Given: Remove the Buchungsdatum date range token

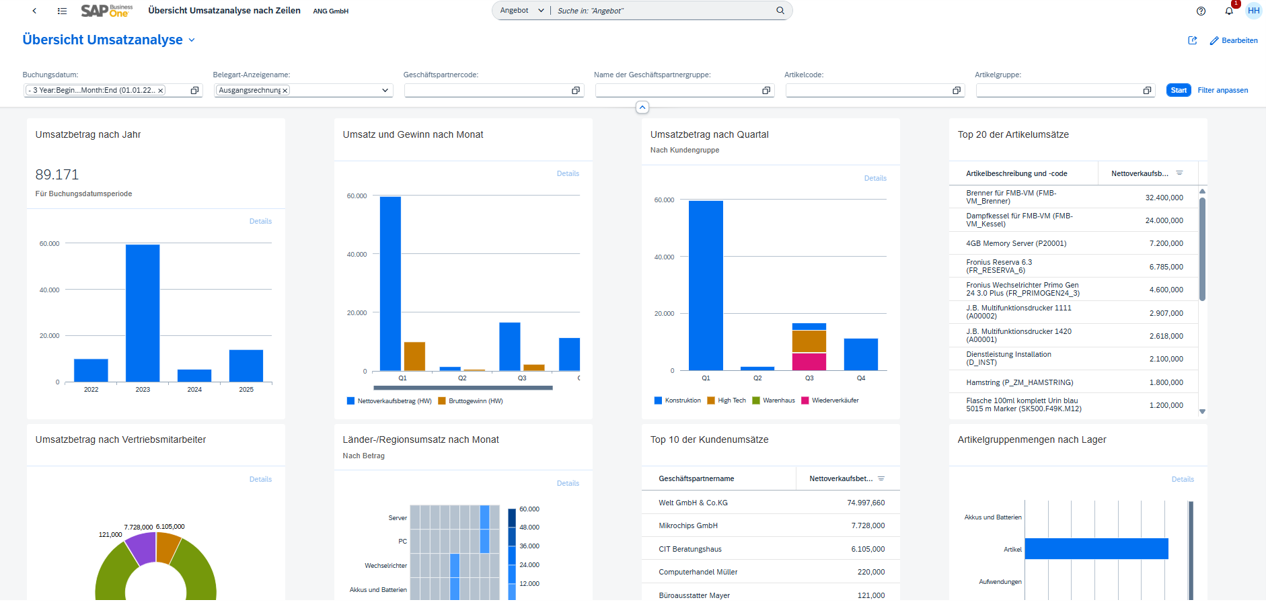Looking at the screenshot, I should [x=160, y=90].
